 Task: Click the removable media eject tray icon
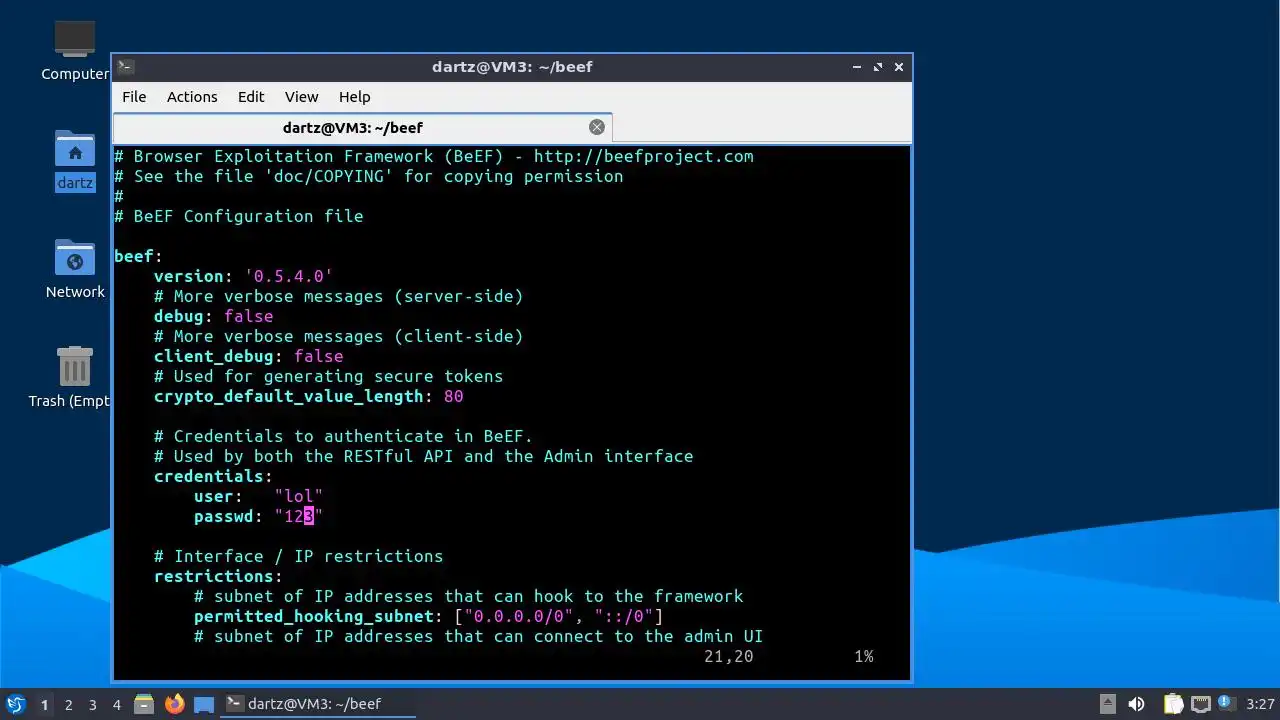pyautogui.click(x=1107, y=704)
